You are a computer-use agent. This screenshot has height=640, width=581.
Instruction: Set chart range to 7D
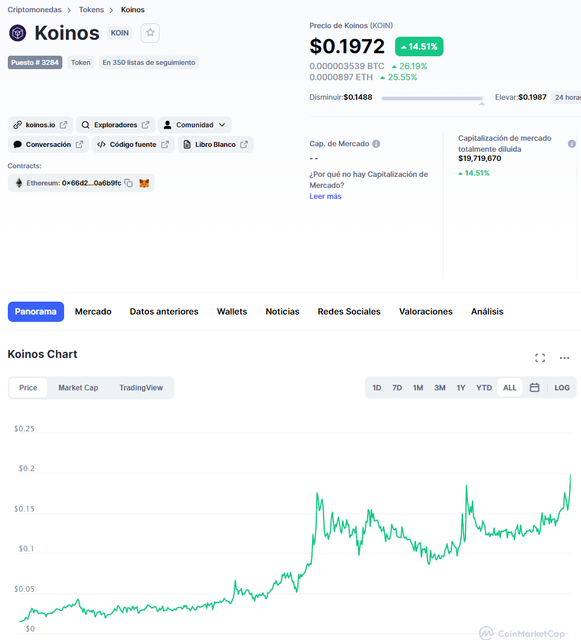pyautogui.click(x=397, y=388)
